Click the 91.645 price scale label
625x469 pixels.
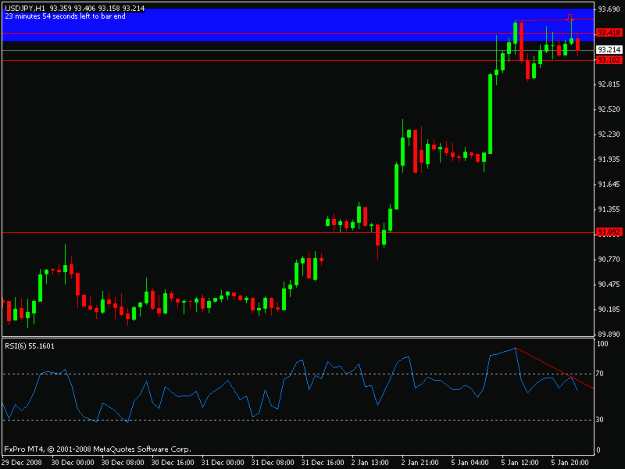609,184
